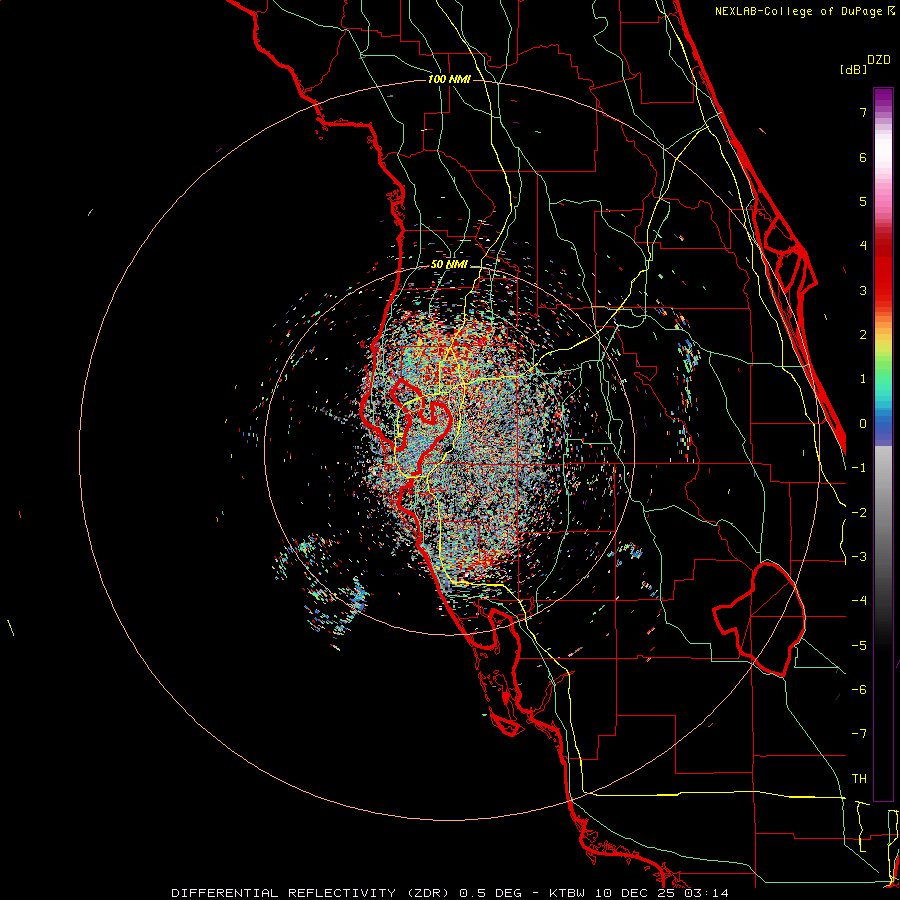Image resolution: width=900 pixels, height=900 pixels.
Task: Click the Differential Reflectivity caption at bottom
Action: tap(450, 893)
